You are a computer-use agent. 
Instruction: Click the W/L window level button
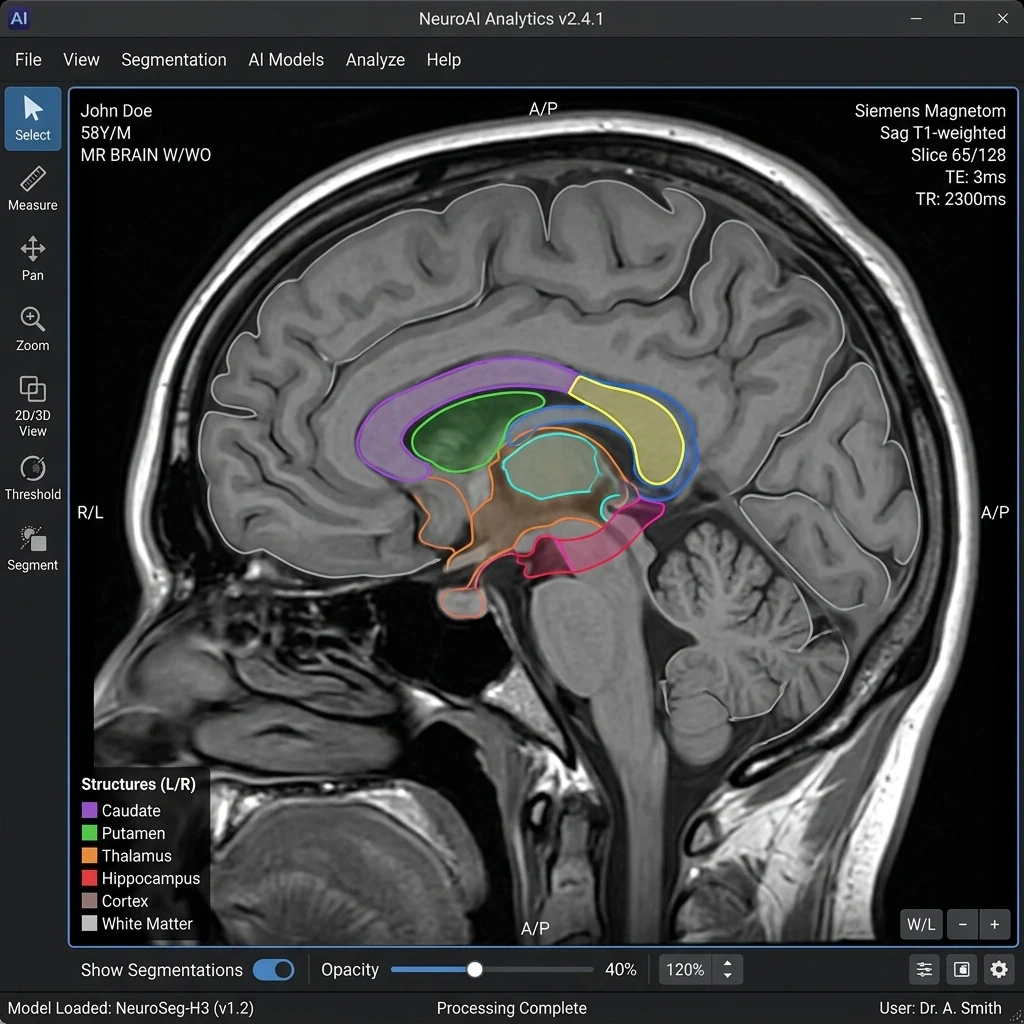[921, 924]
